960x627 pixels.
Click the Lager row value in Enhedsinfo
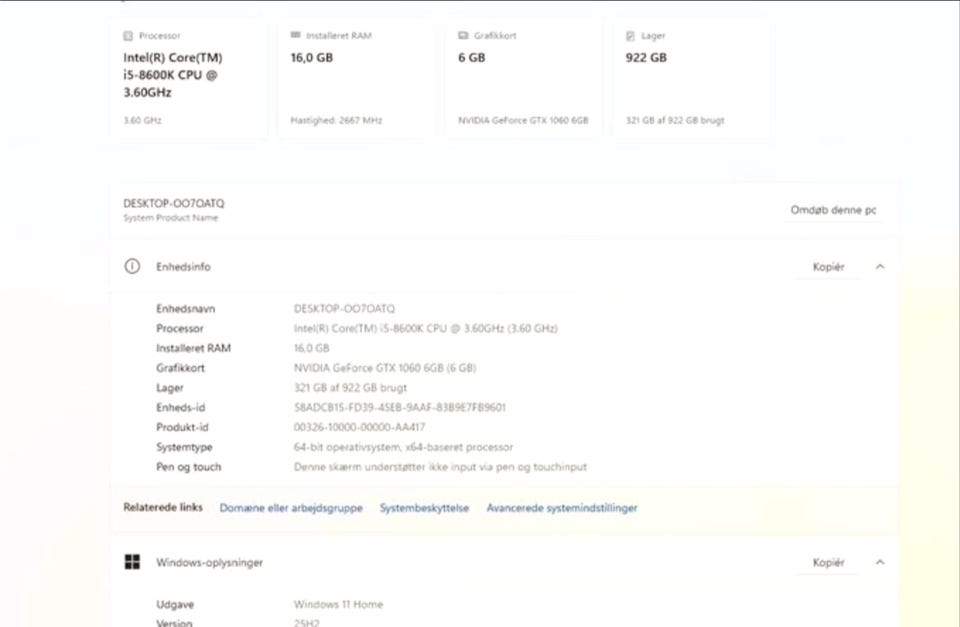pos(350,388)
